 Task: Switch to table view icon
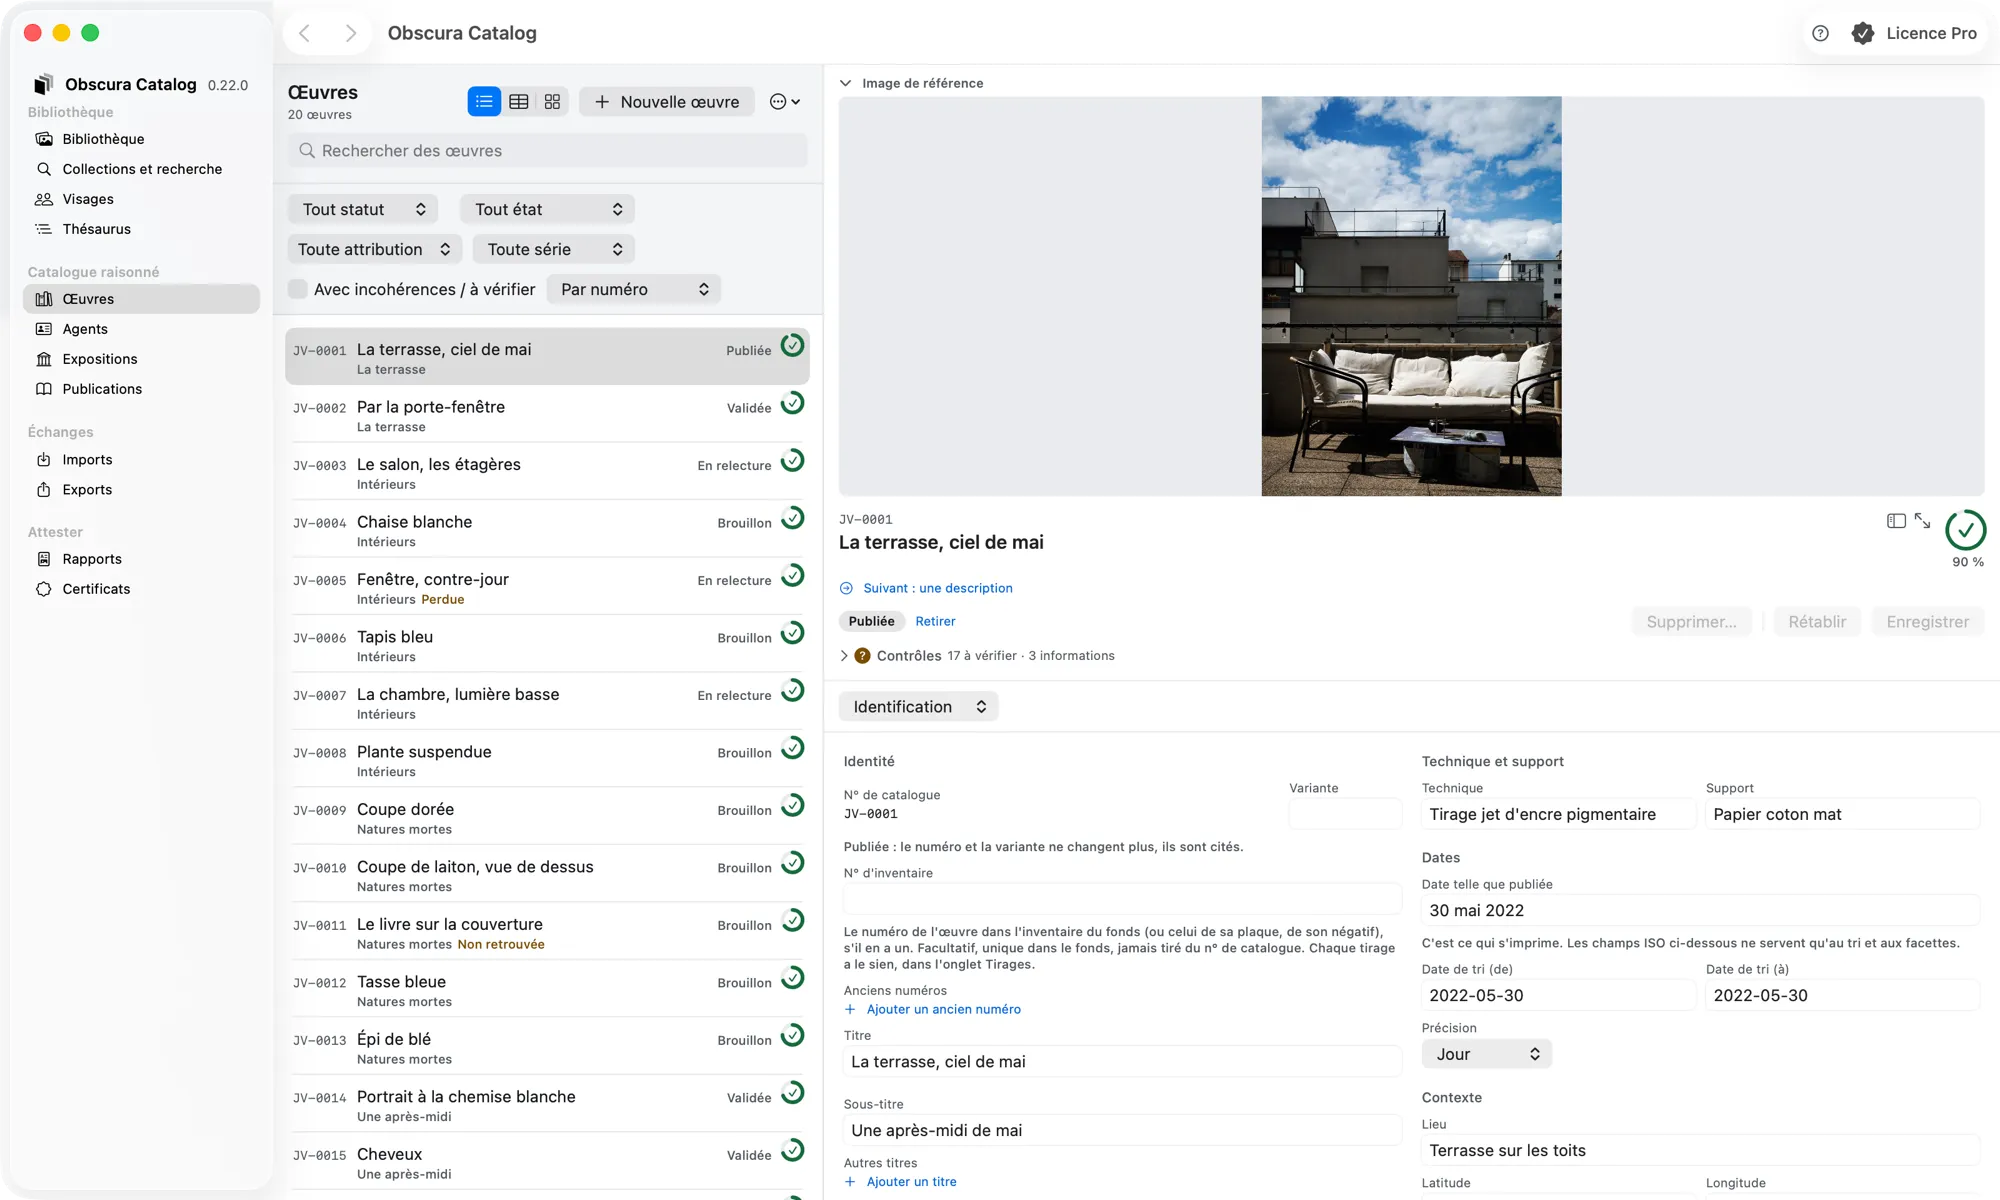(x=518, y=102)
